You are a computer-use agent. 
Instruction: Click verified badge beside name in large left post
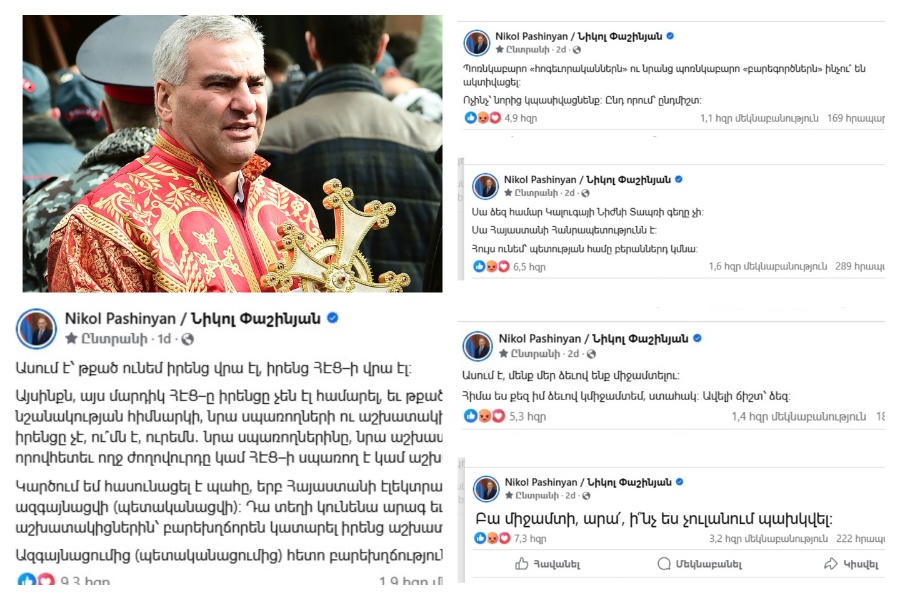pyautogui.click(x=332, y=318)
